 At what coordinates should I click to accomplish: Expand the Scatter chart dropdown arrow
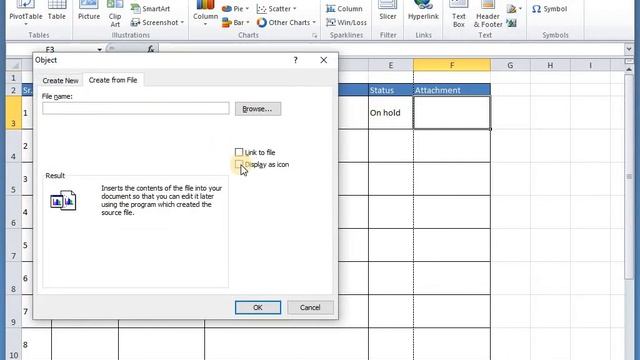[x=294, y=9]
